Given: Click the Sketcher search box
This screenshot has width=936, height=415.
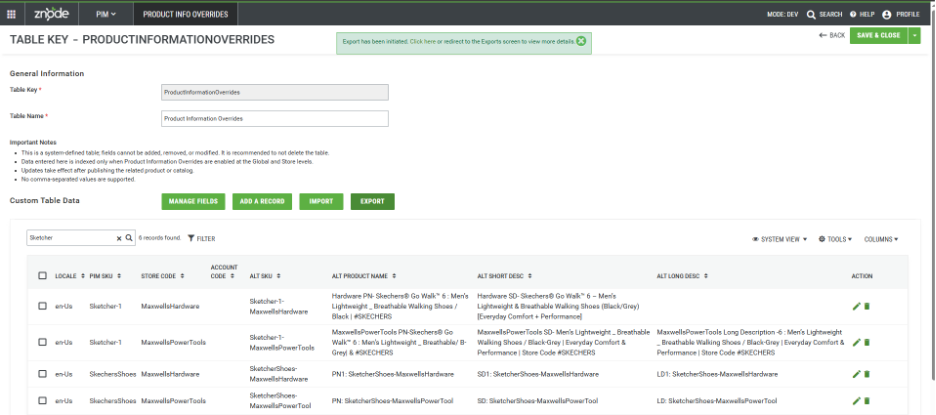Looking at the screenshot, I should [x=71, y=238].
